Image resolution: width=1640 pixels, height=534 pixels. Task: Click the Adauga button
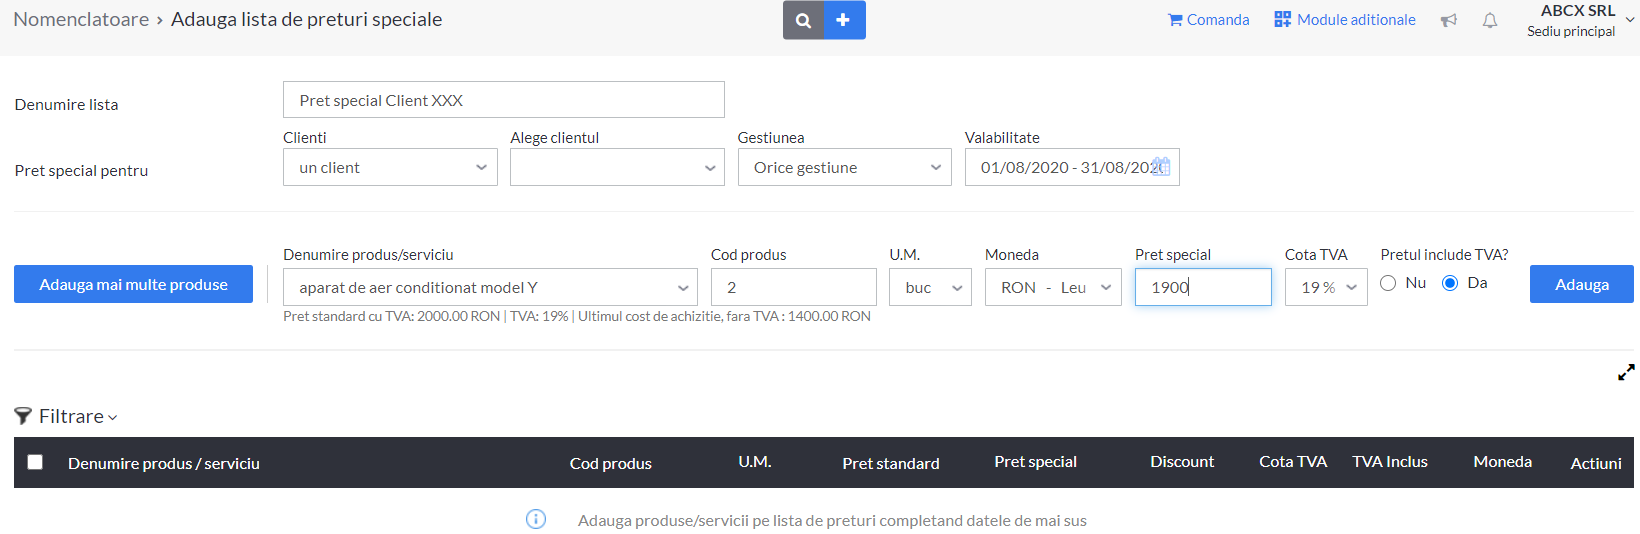1582,284
